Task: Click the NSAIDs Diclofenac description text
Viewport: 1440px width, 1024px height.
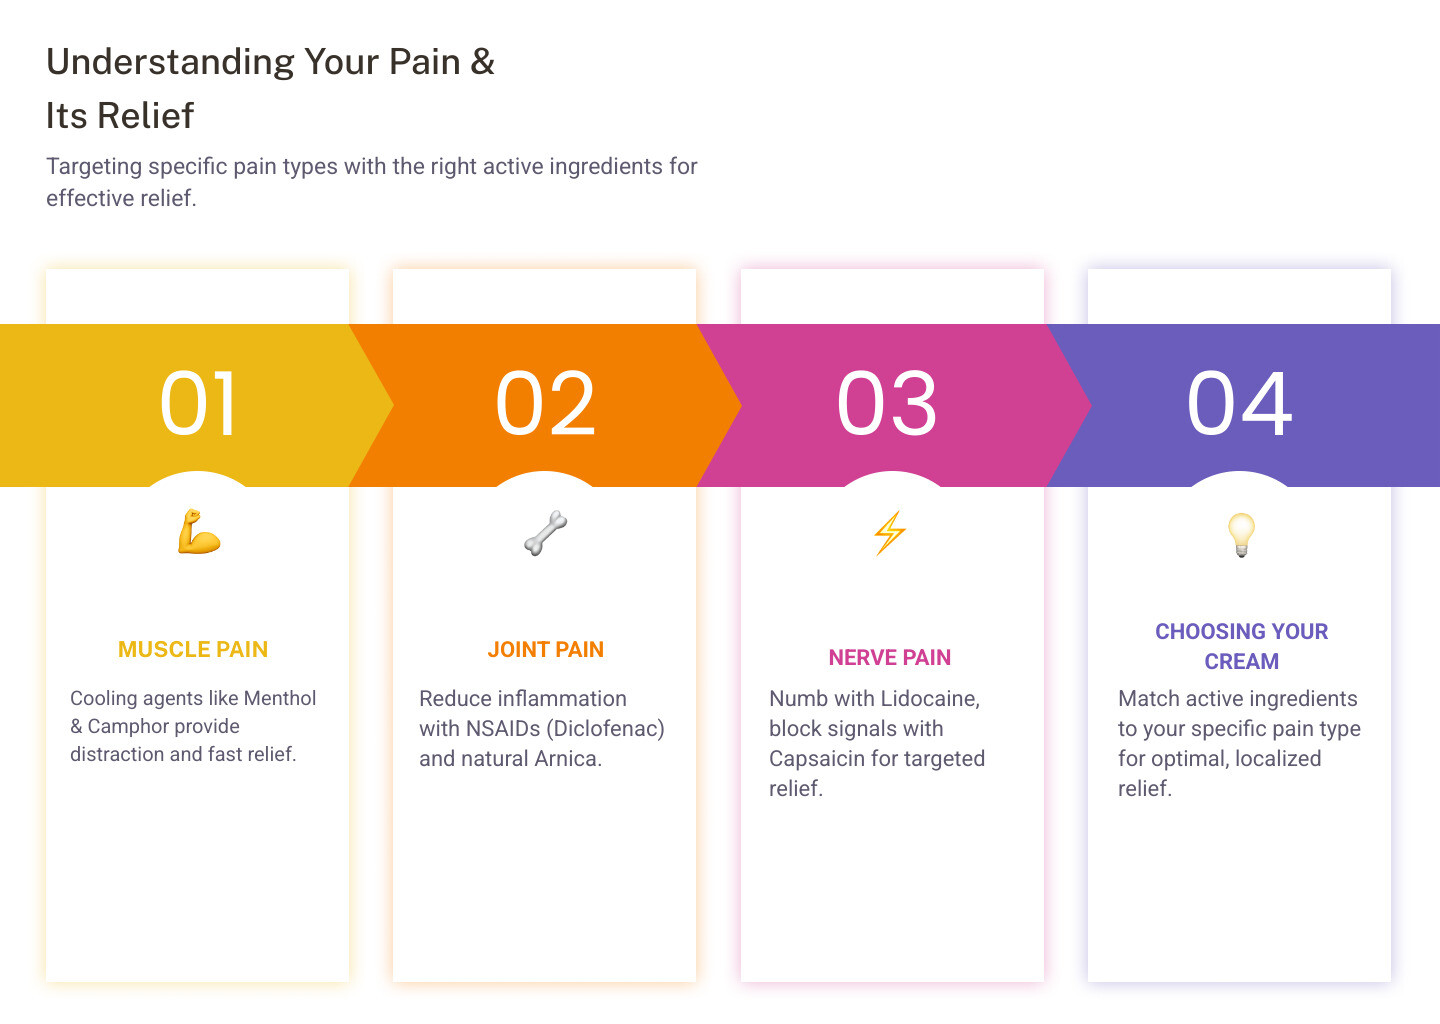Action: pyautogui.click(x=541, y=728)
